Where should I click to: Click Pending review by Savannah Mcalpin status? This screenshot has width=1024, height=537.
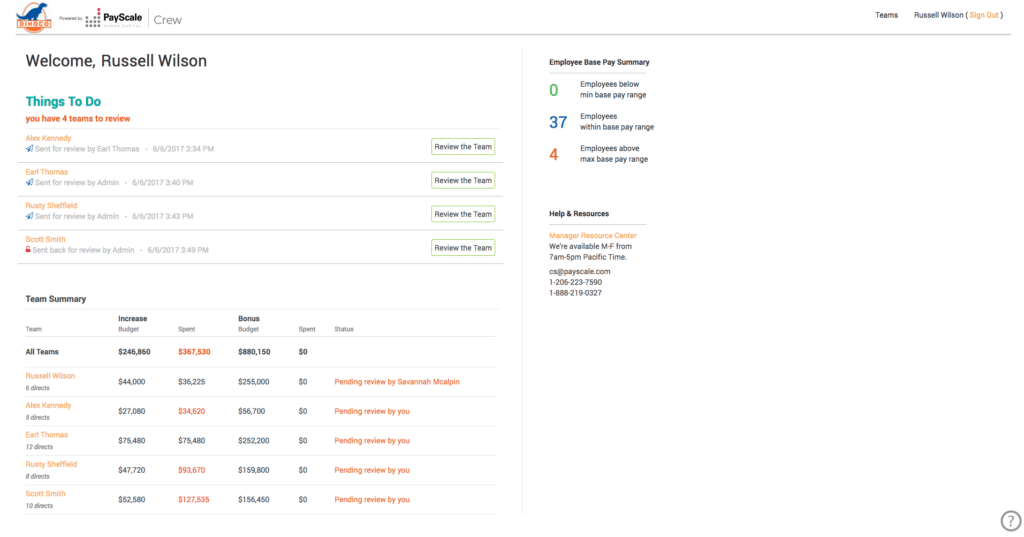(397, 382)
